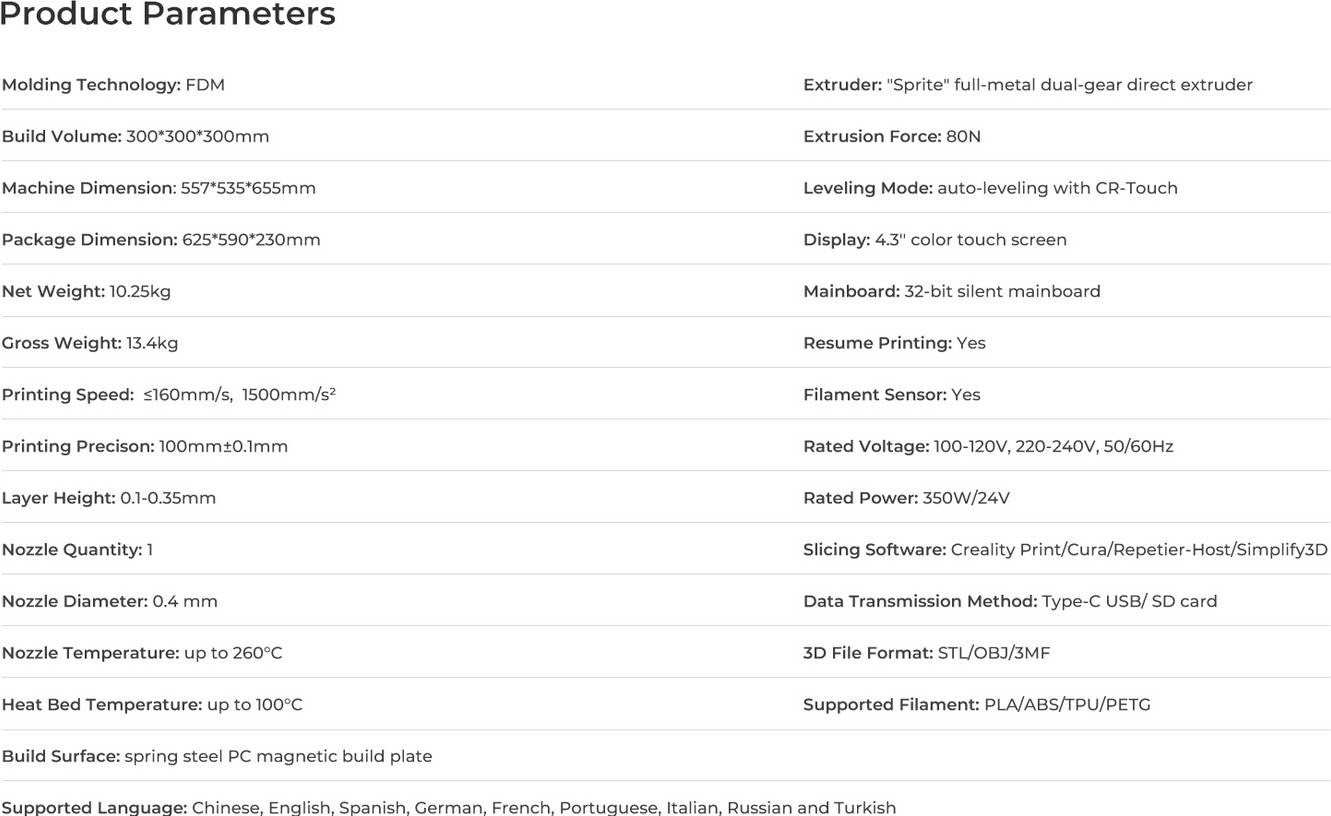Click the Printing Precison value text
Screen dimensions: 1331x816
pos(223,447)
